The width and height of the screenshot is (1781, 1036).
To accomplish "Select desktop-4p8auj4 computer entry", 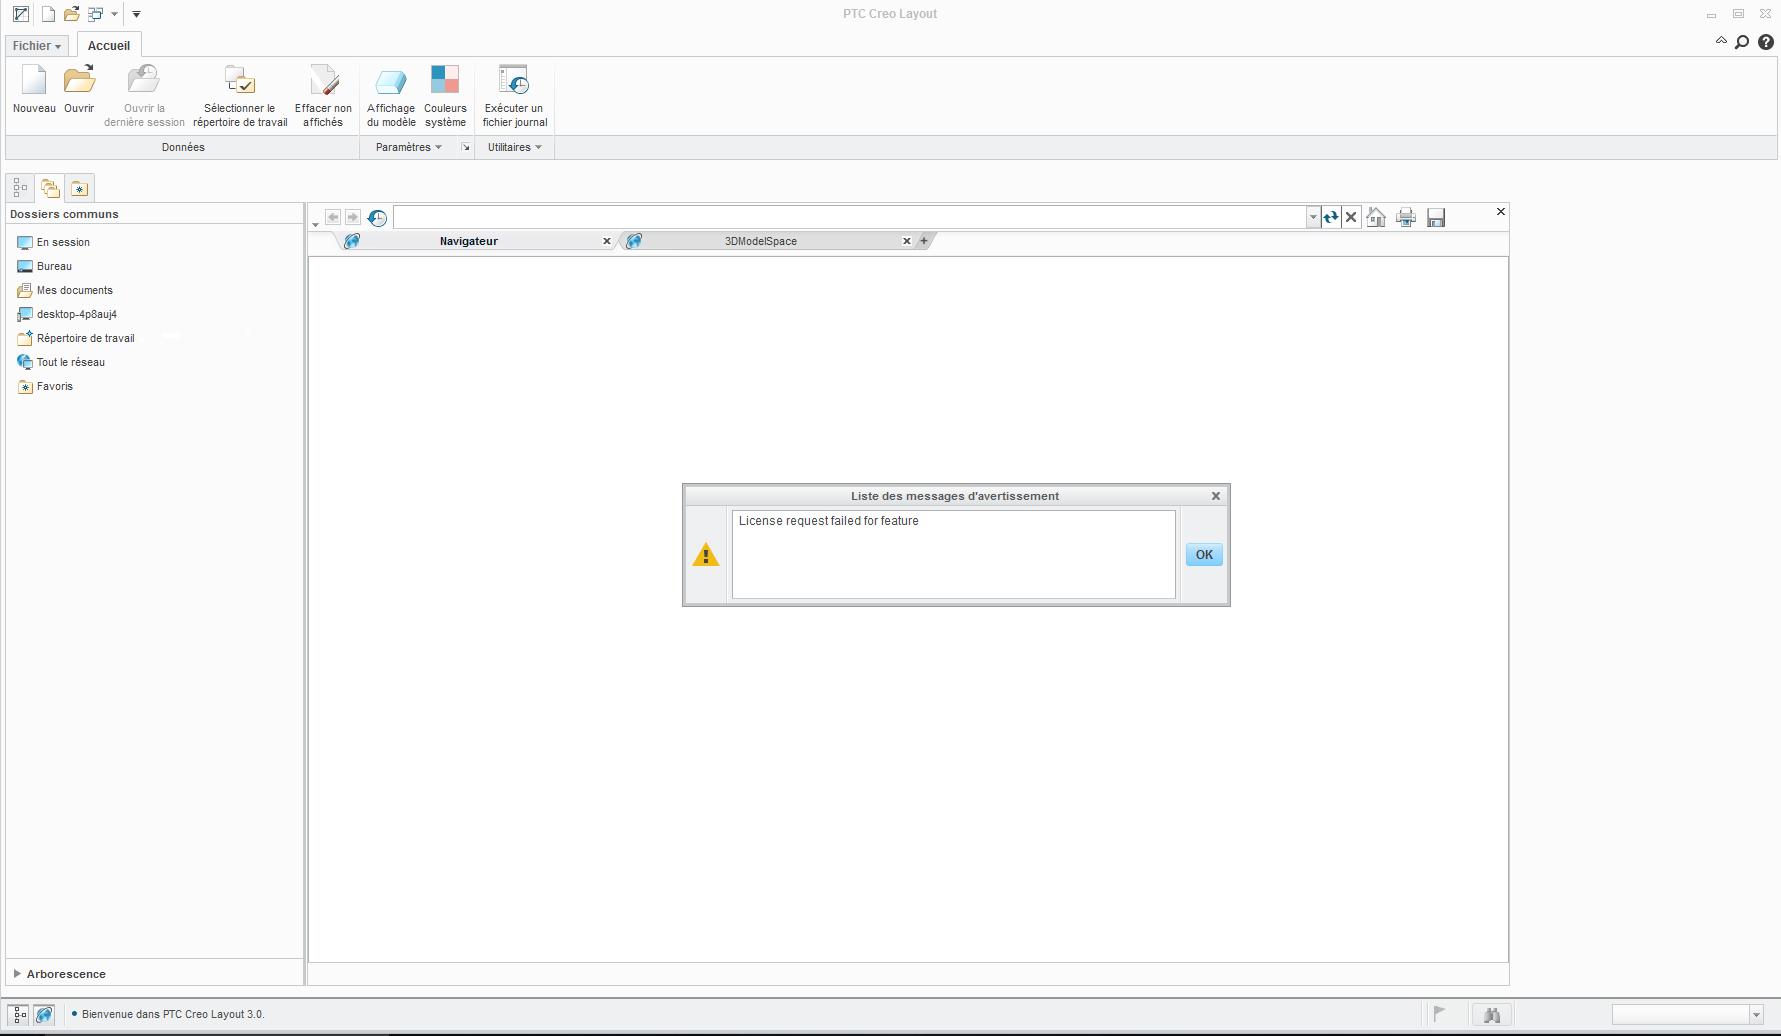I will [67, 314].
